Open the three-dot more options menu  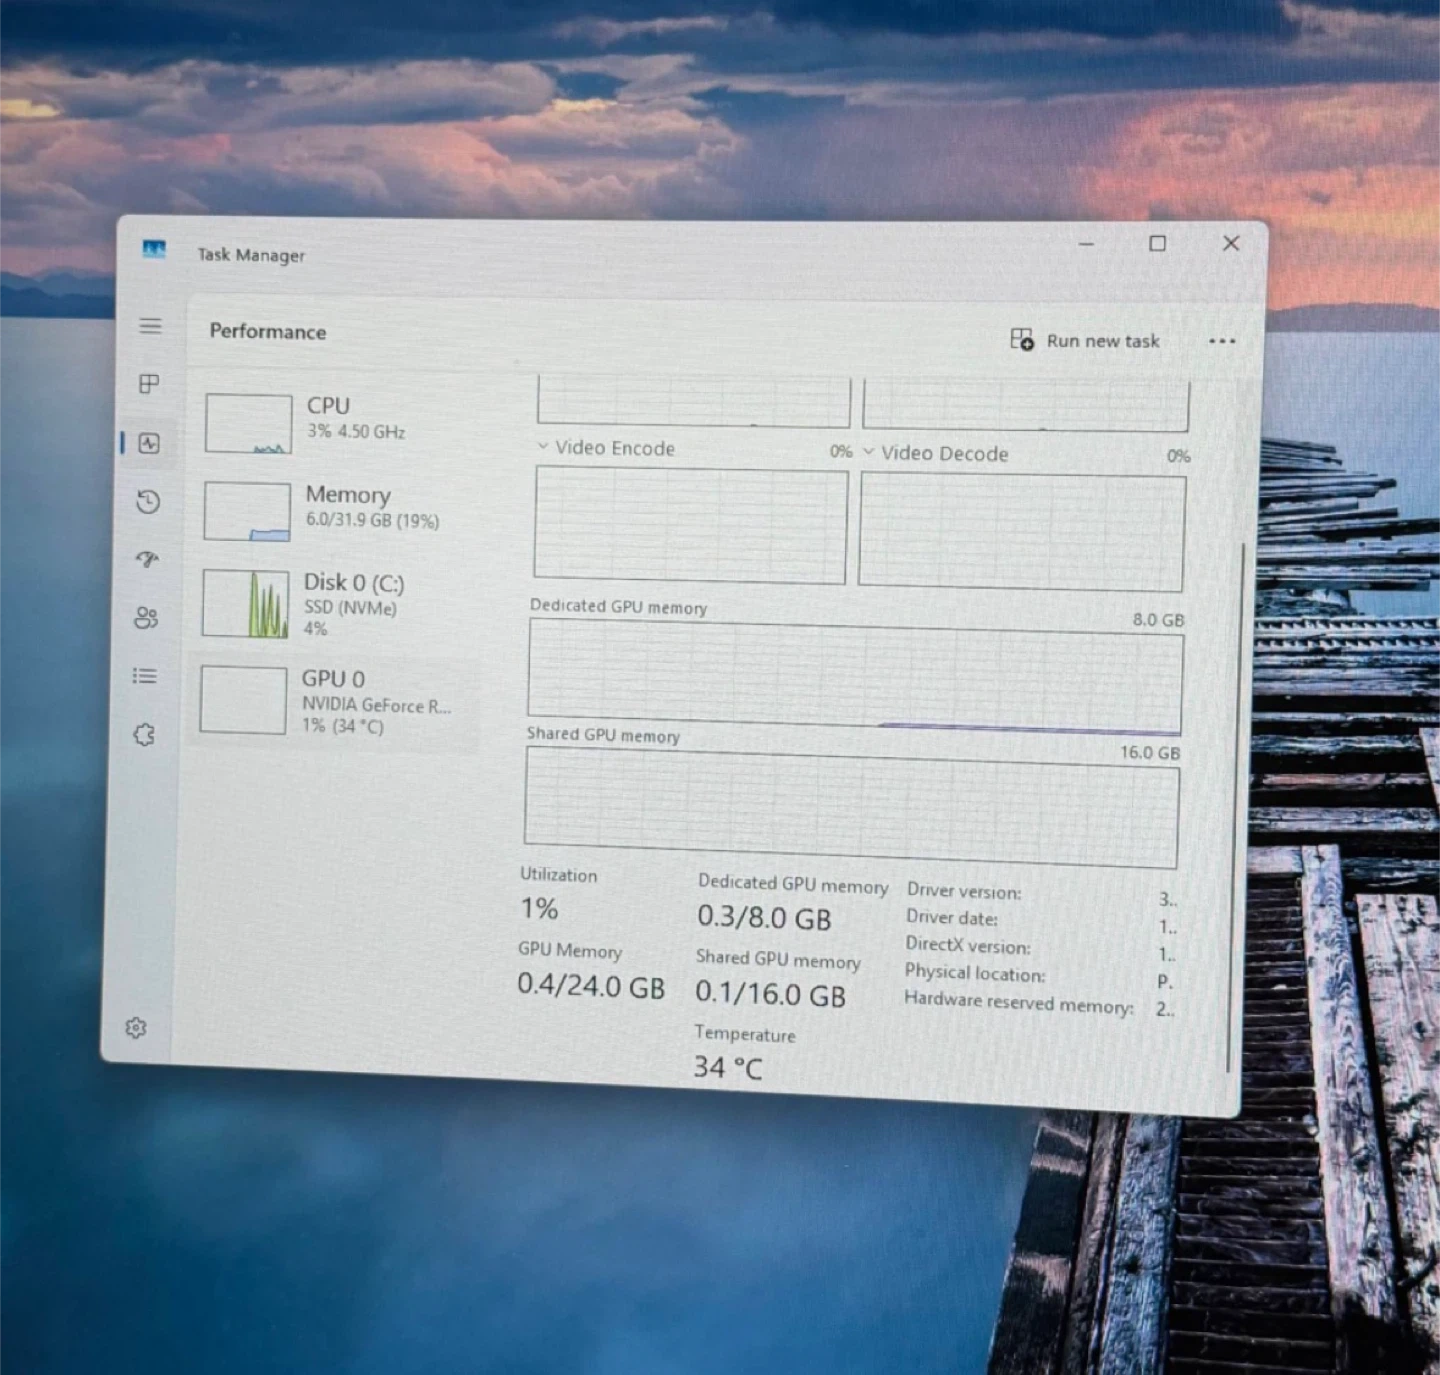point(1221,342)
